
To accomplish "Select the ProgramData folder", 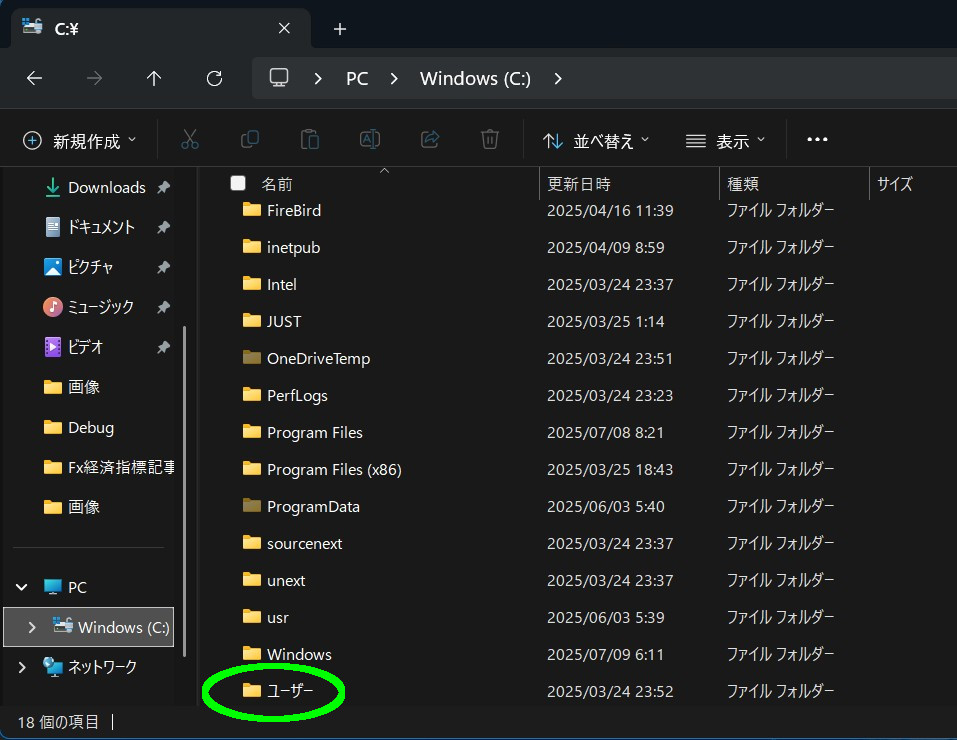I will coord(313,507).
